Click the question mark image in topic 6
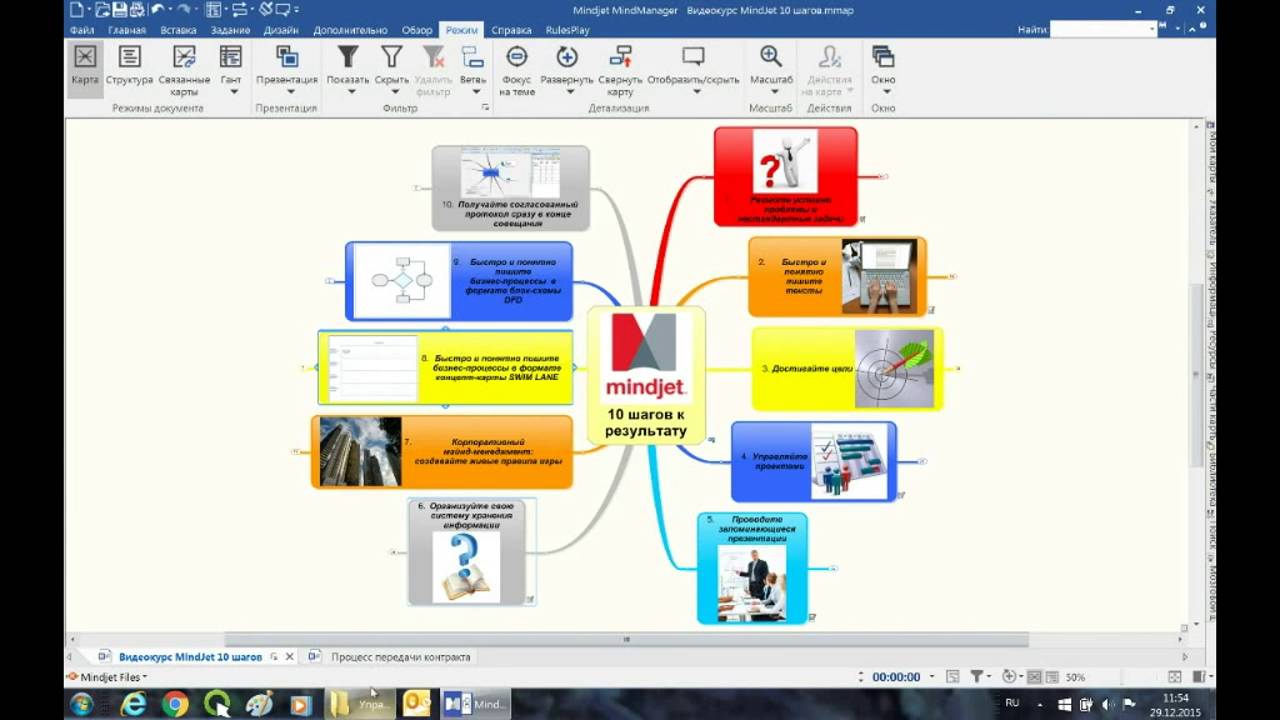This screenshot has width=1280, height=720. tap(466, 565)
